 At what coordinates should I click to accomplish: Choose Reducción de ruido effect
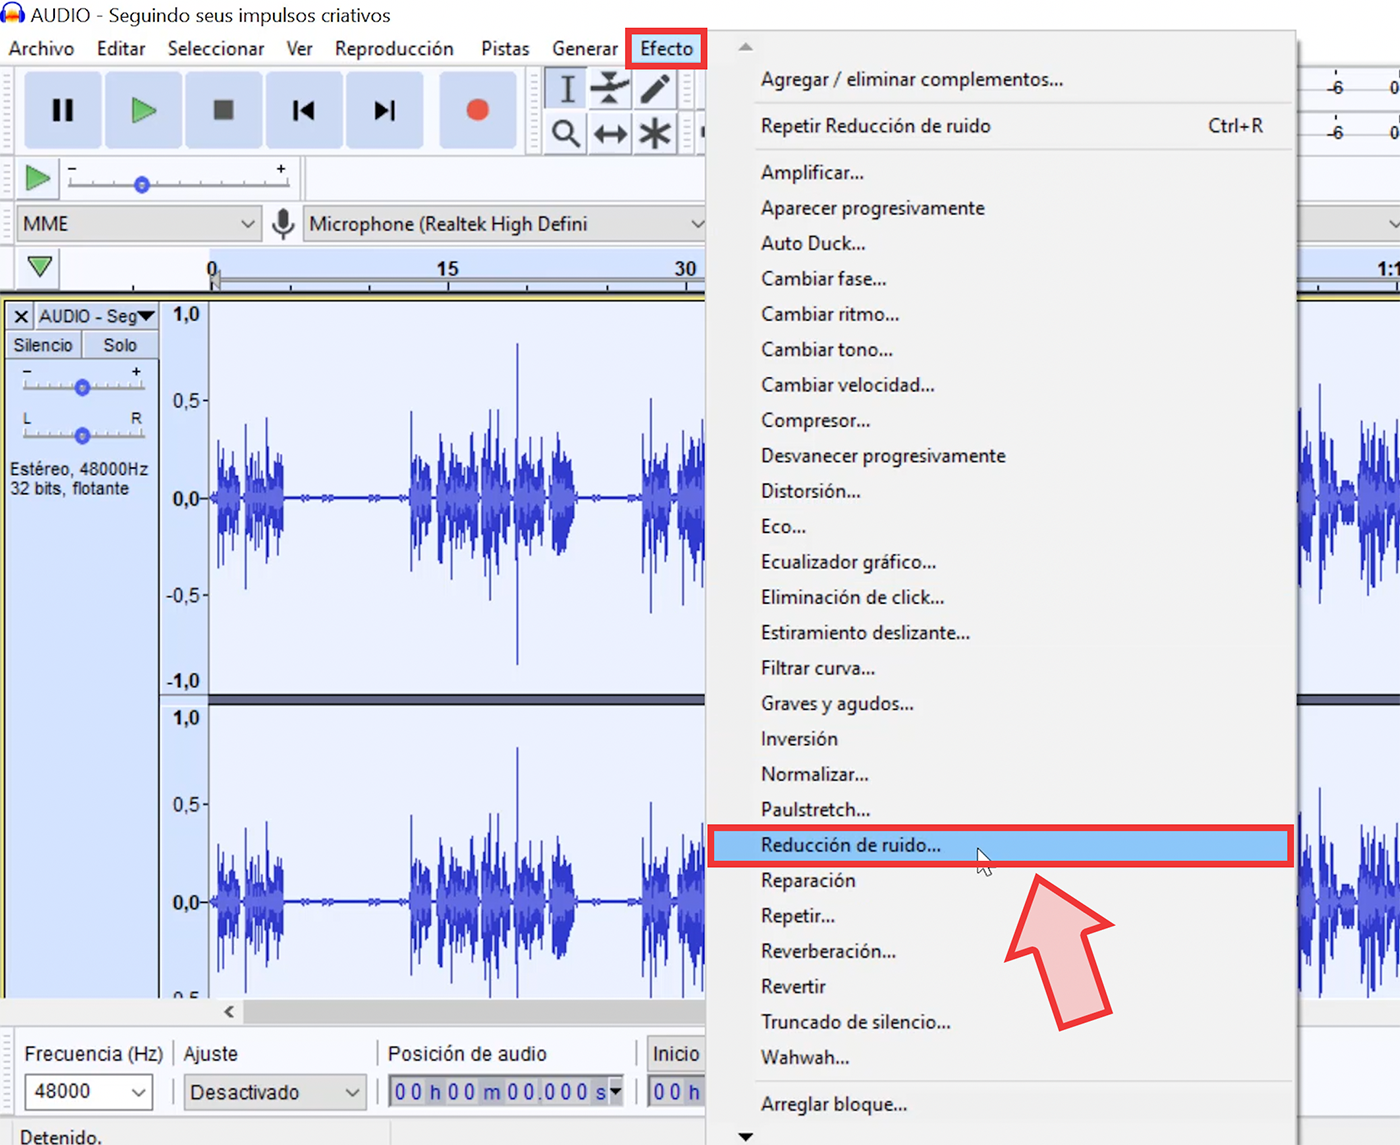pyautogui.click(x=1000, y=845)
